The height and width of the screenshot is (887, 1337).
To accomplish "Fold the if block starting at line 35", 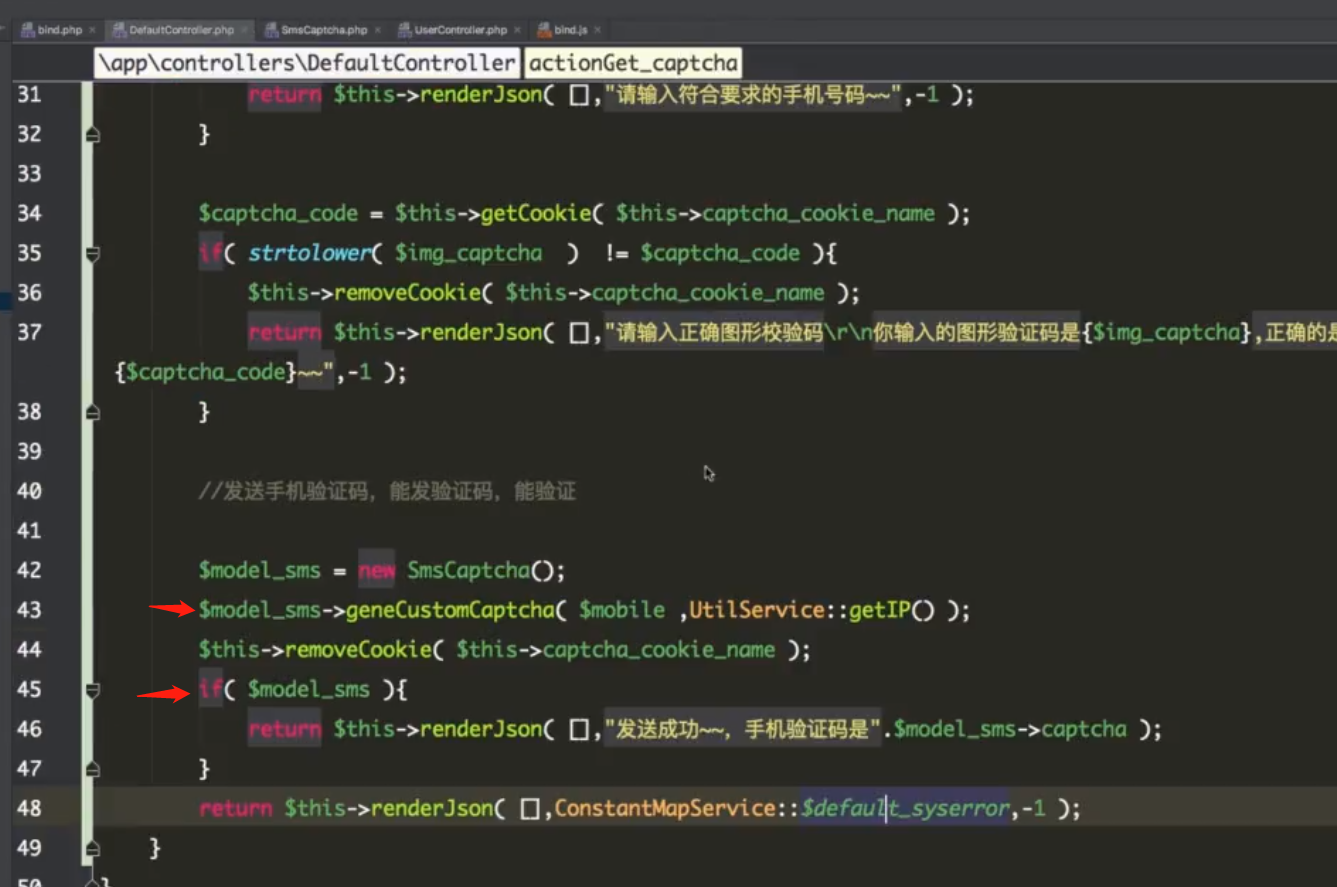I will [92, 254].
